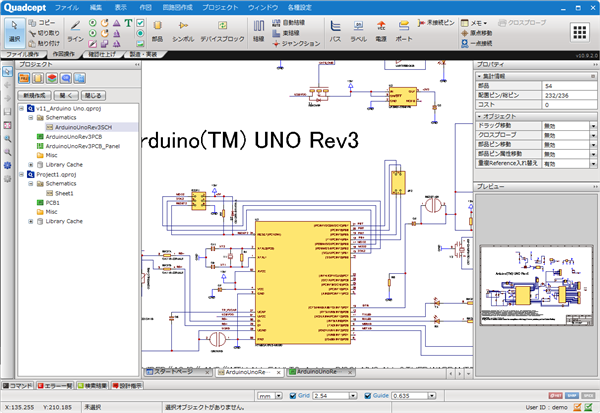Open the デバイスブロック tool
The height and width of the screenshot is (413, 600).
tap(222, 31)
